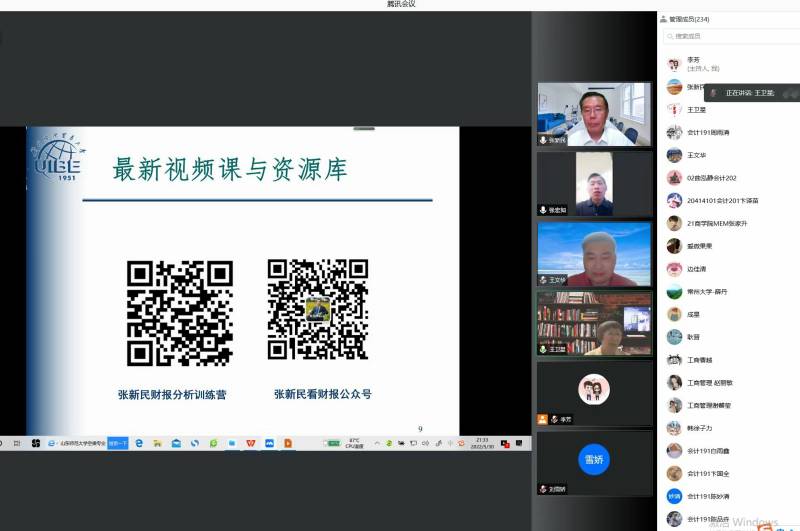The image size is (800, 531).
Task: Select member name 会计191卞国全
Action: [x=708, y=474]
